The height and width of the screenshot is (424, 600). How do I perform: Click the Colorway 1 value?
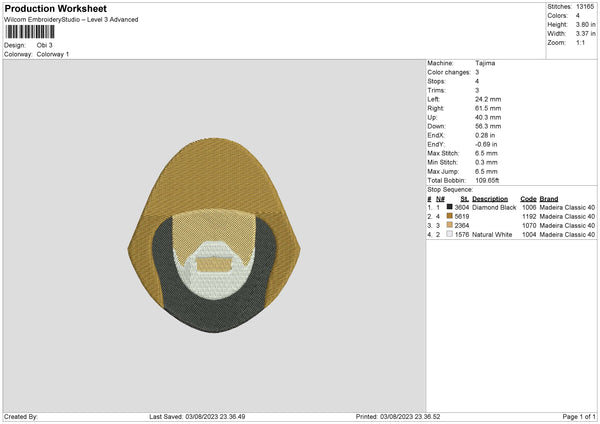click(x=53, y=54)
